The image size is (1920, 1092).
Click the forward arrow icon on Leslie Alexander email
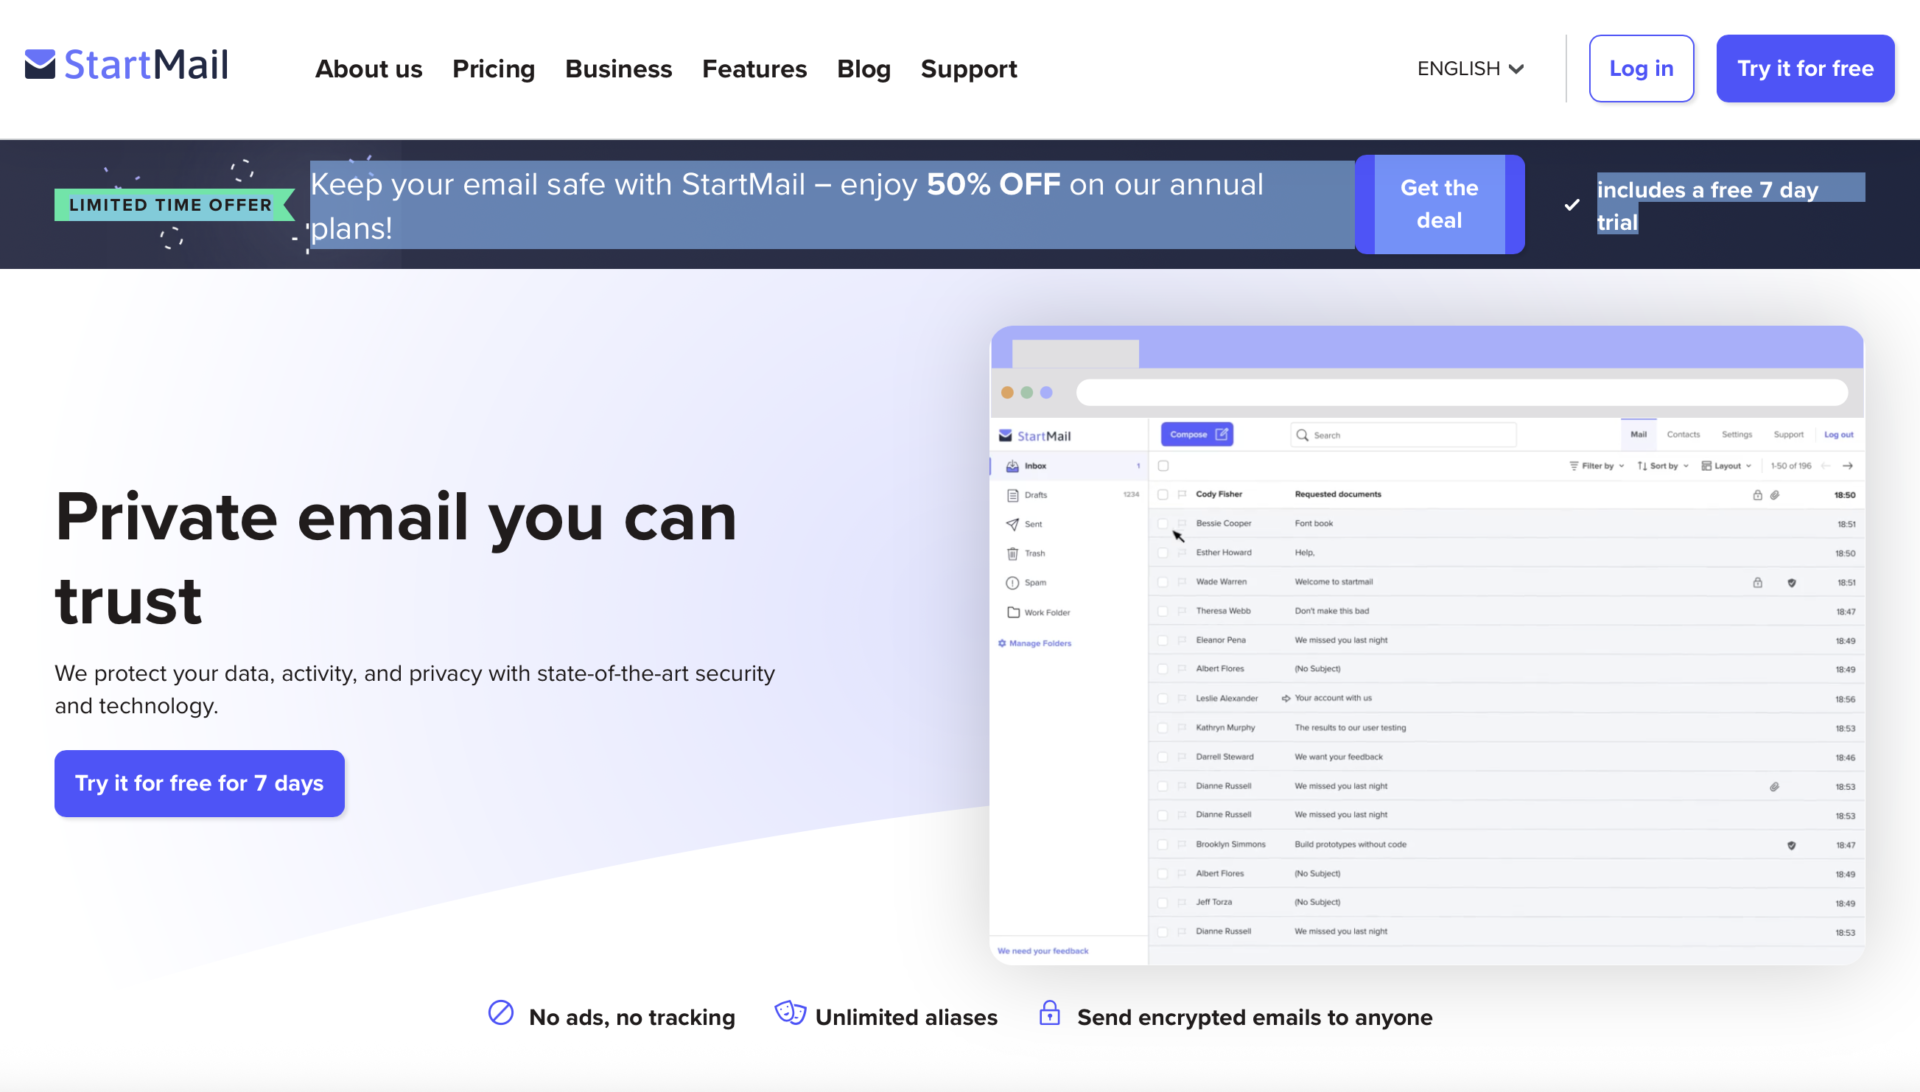[1286, 698]
